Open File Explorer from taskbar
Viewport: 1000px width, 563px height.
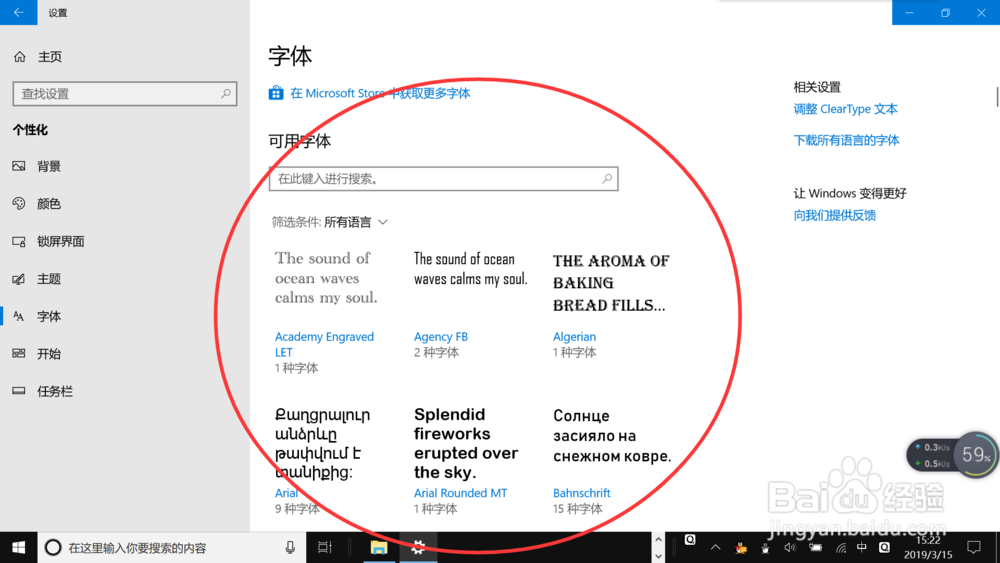[379, 548]
